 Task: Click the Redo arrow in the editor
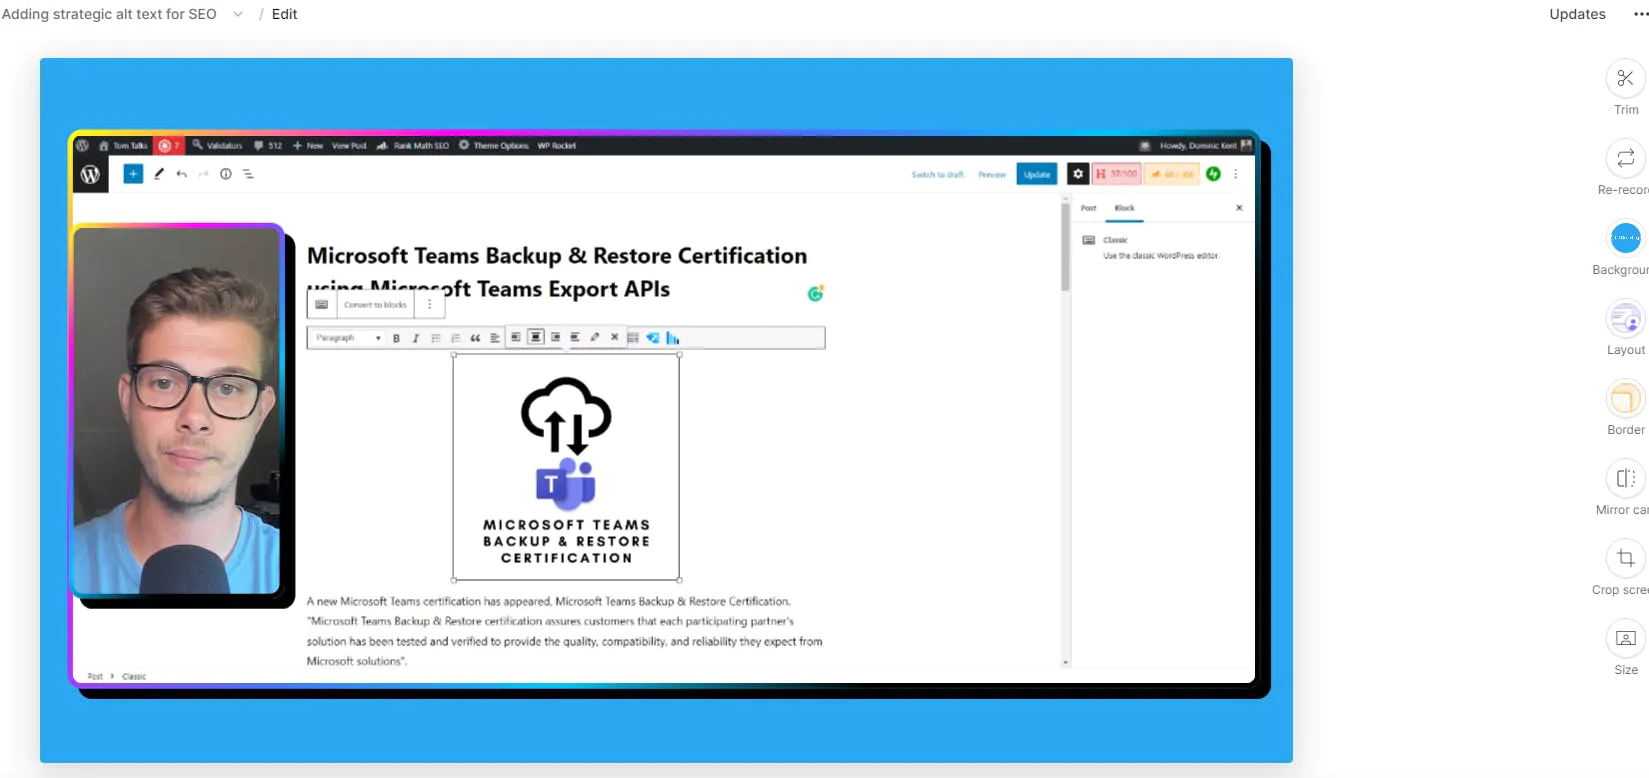click(x=204, y=174)
